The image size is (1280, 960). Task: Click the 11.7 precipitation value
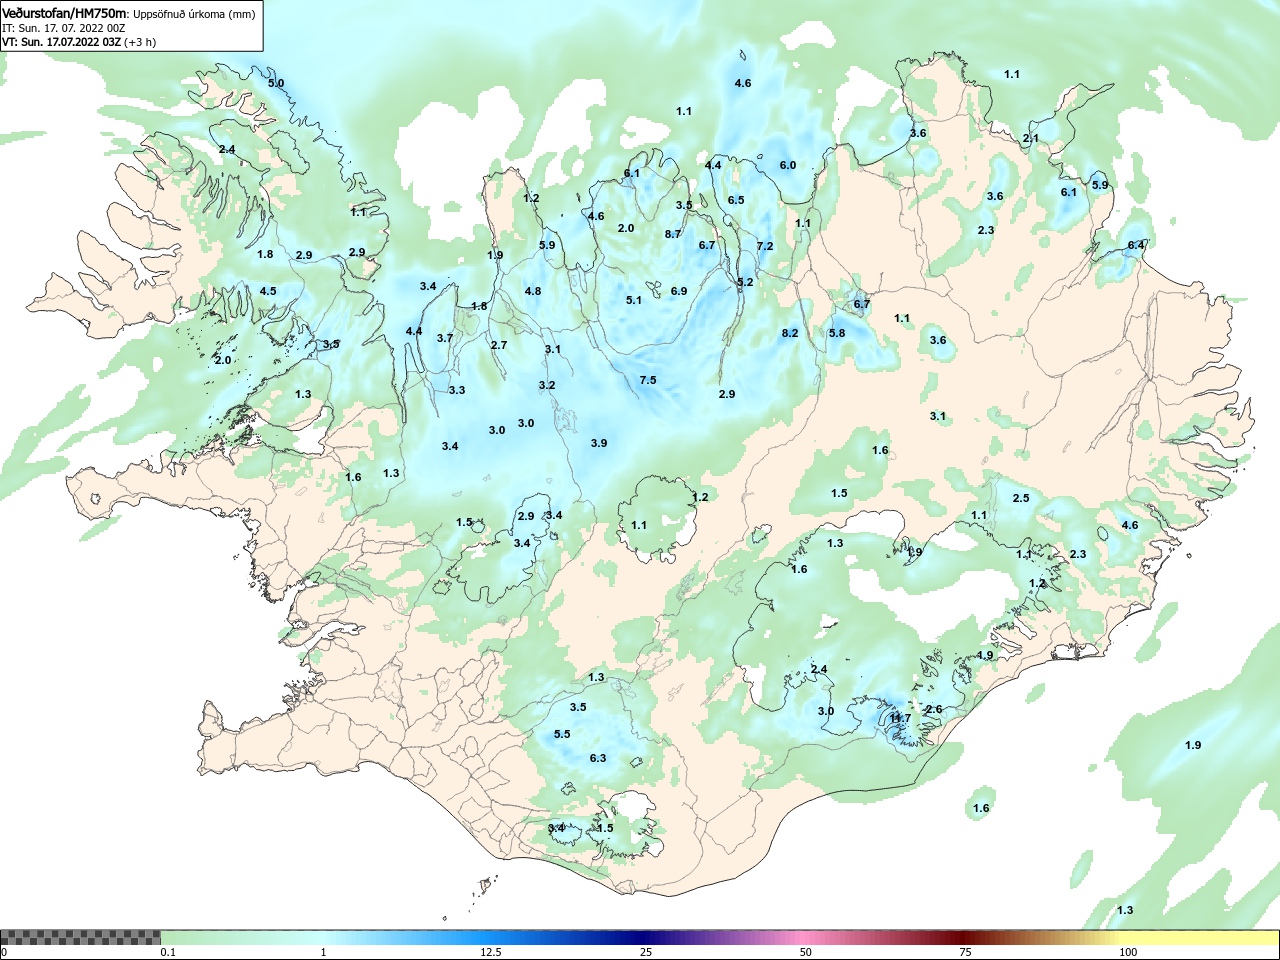(x=900, y=718)
